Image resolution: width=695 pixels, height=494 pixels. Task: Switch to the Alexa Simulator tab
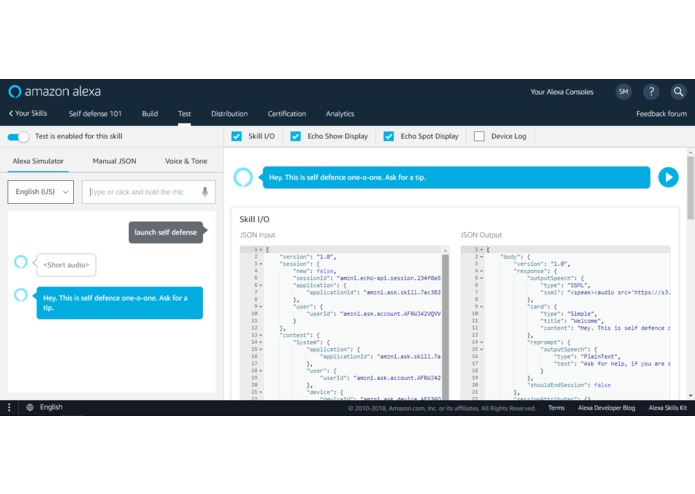coord(38,161)
